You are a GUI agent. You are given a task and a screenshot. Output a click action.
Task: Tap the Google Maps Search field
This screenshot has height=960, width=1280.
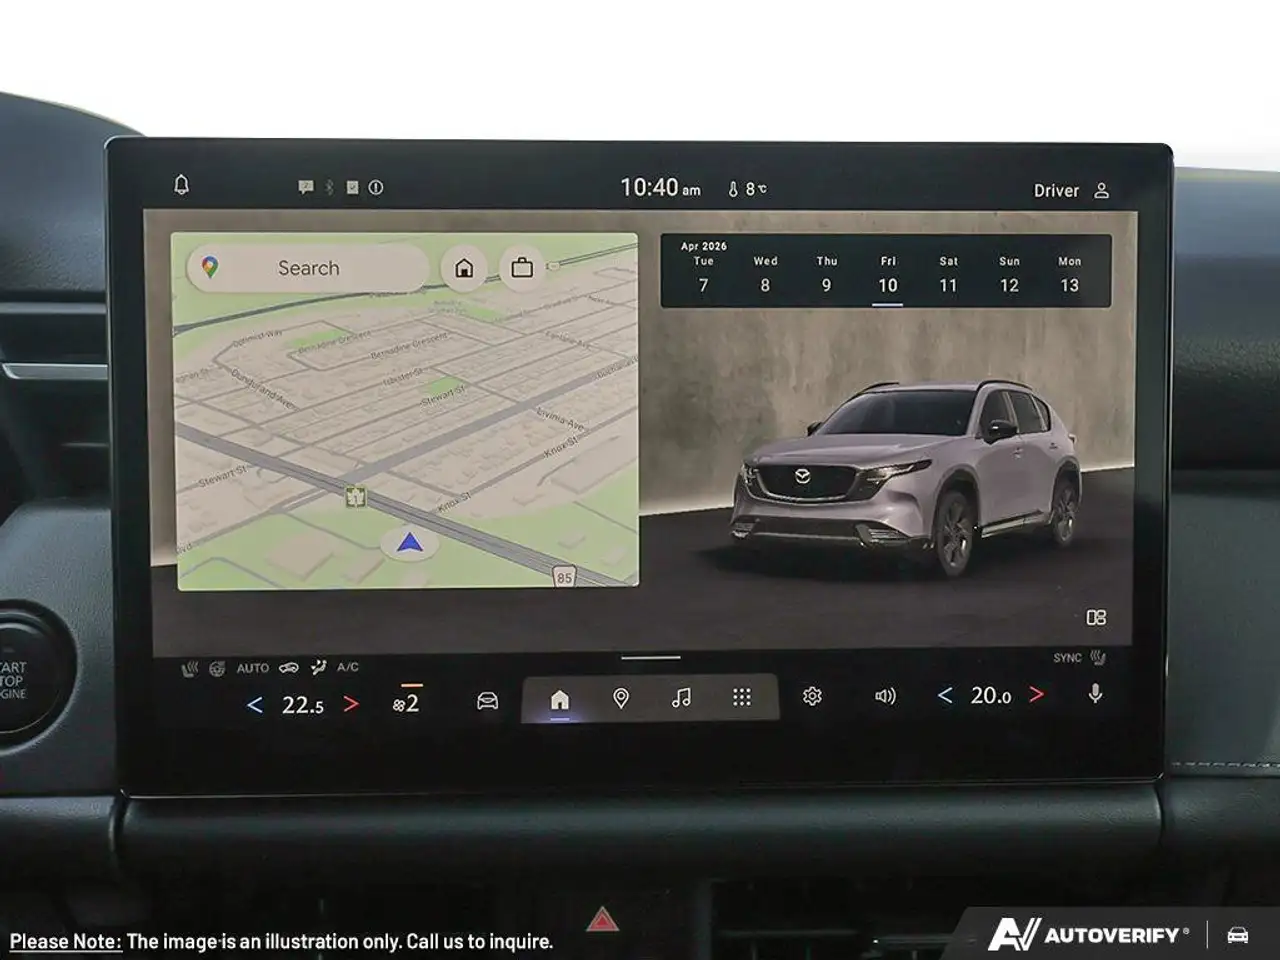point(308,268)
